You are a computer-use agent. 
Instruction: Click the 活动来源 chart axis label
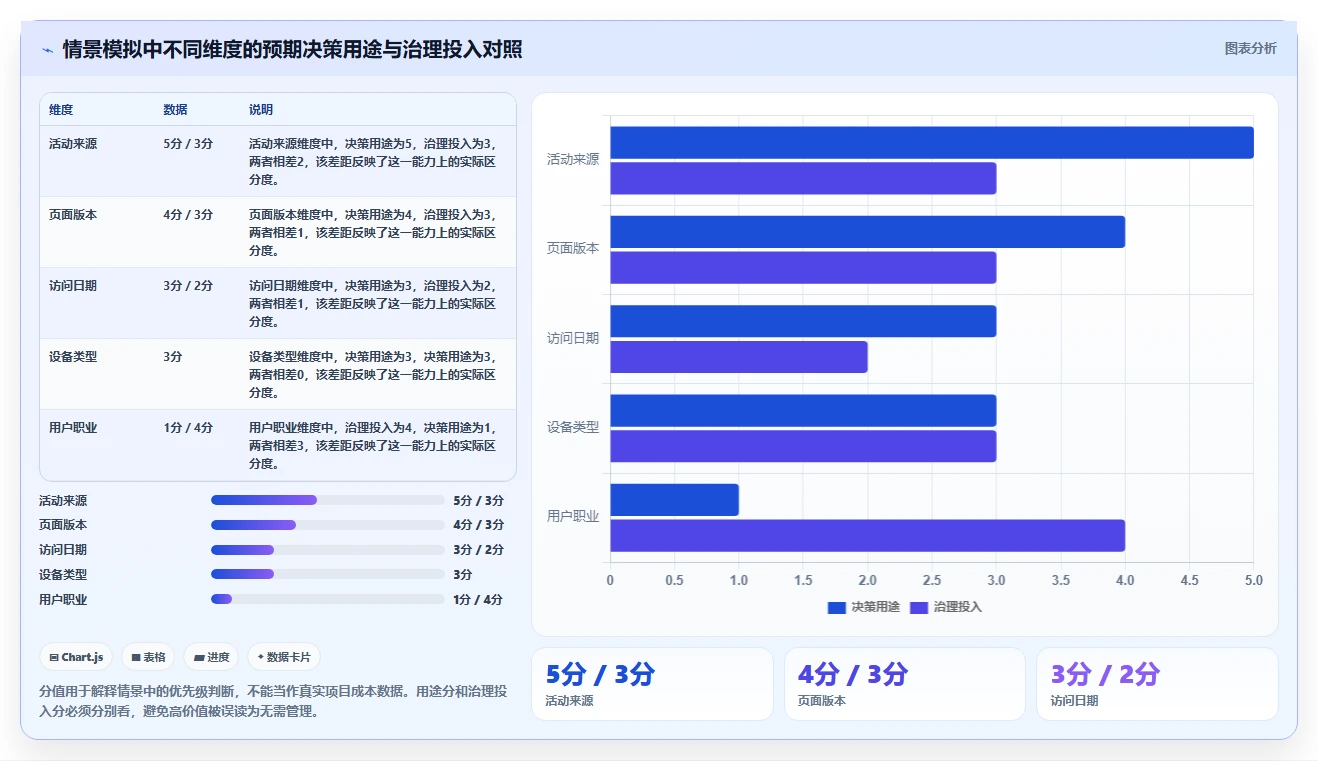573,159
